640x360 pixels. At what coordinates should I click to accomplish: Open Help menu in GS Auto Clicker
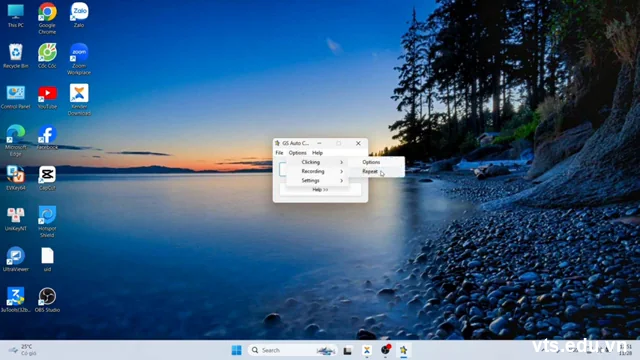pos(318,153)
